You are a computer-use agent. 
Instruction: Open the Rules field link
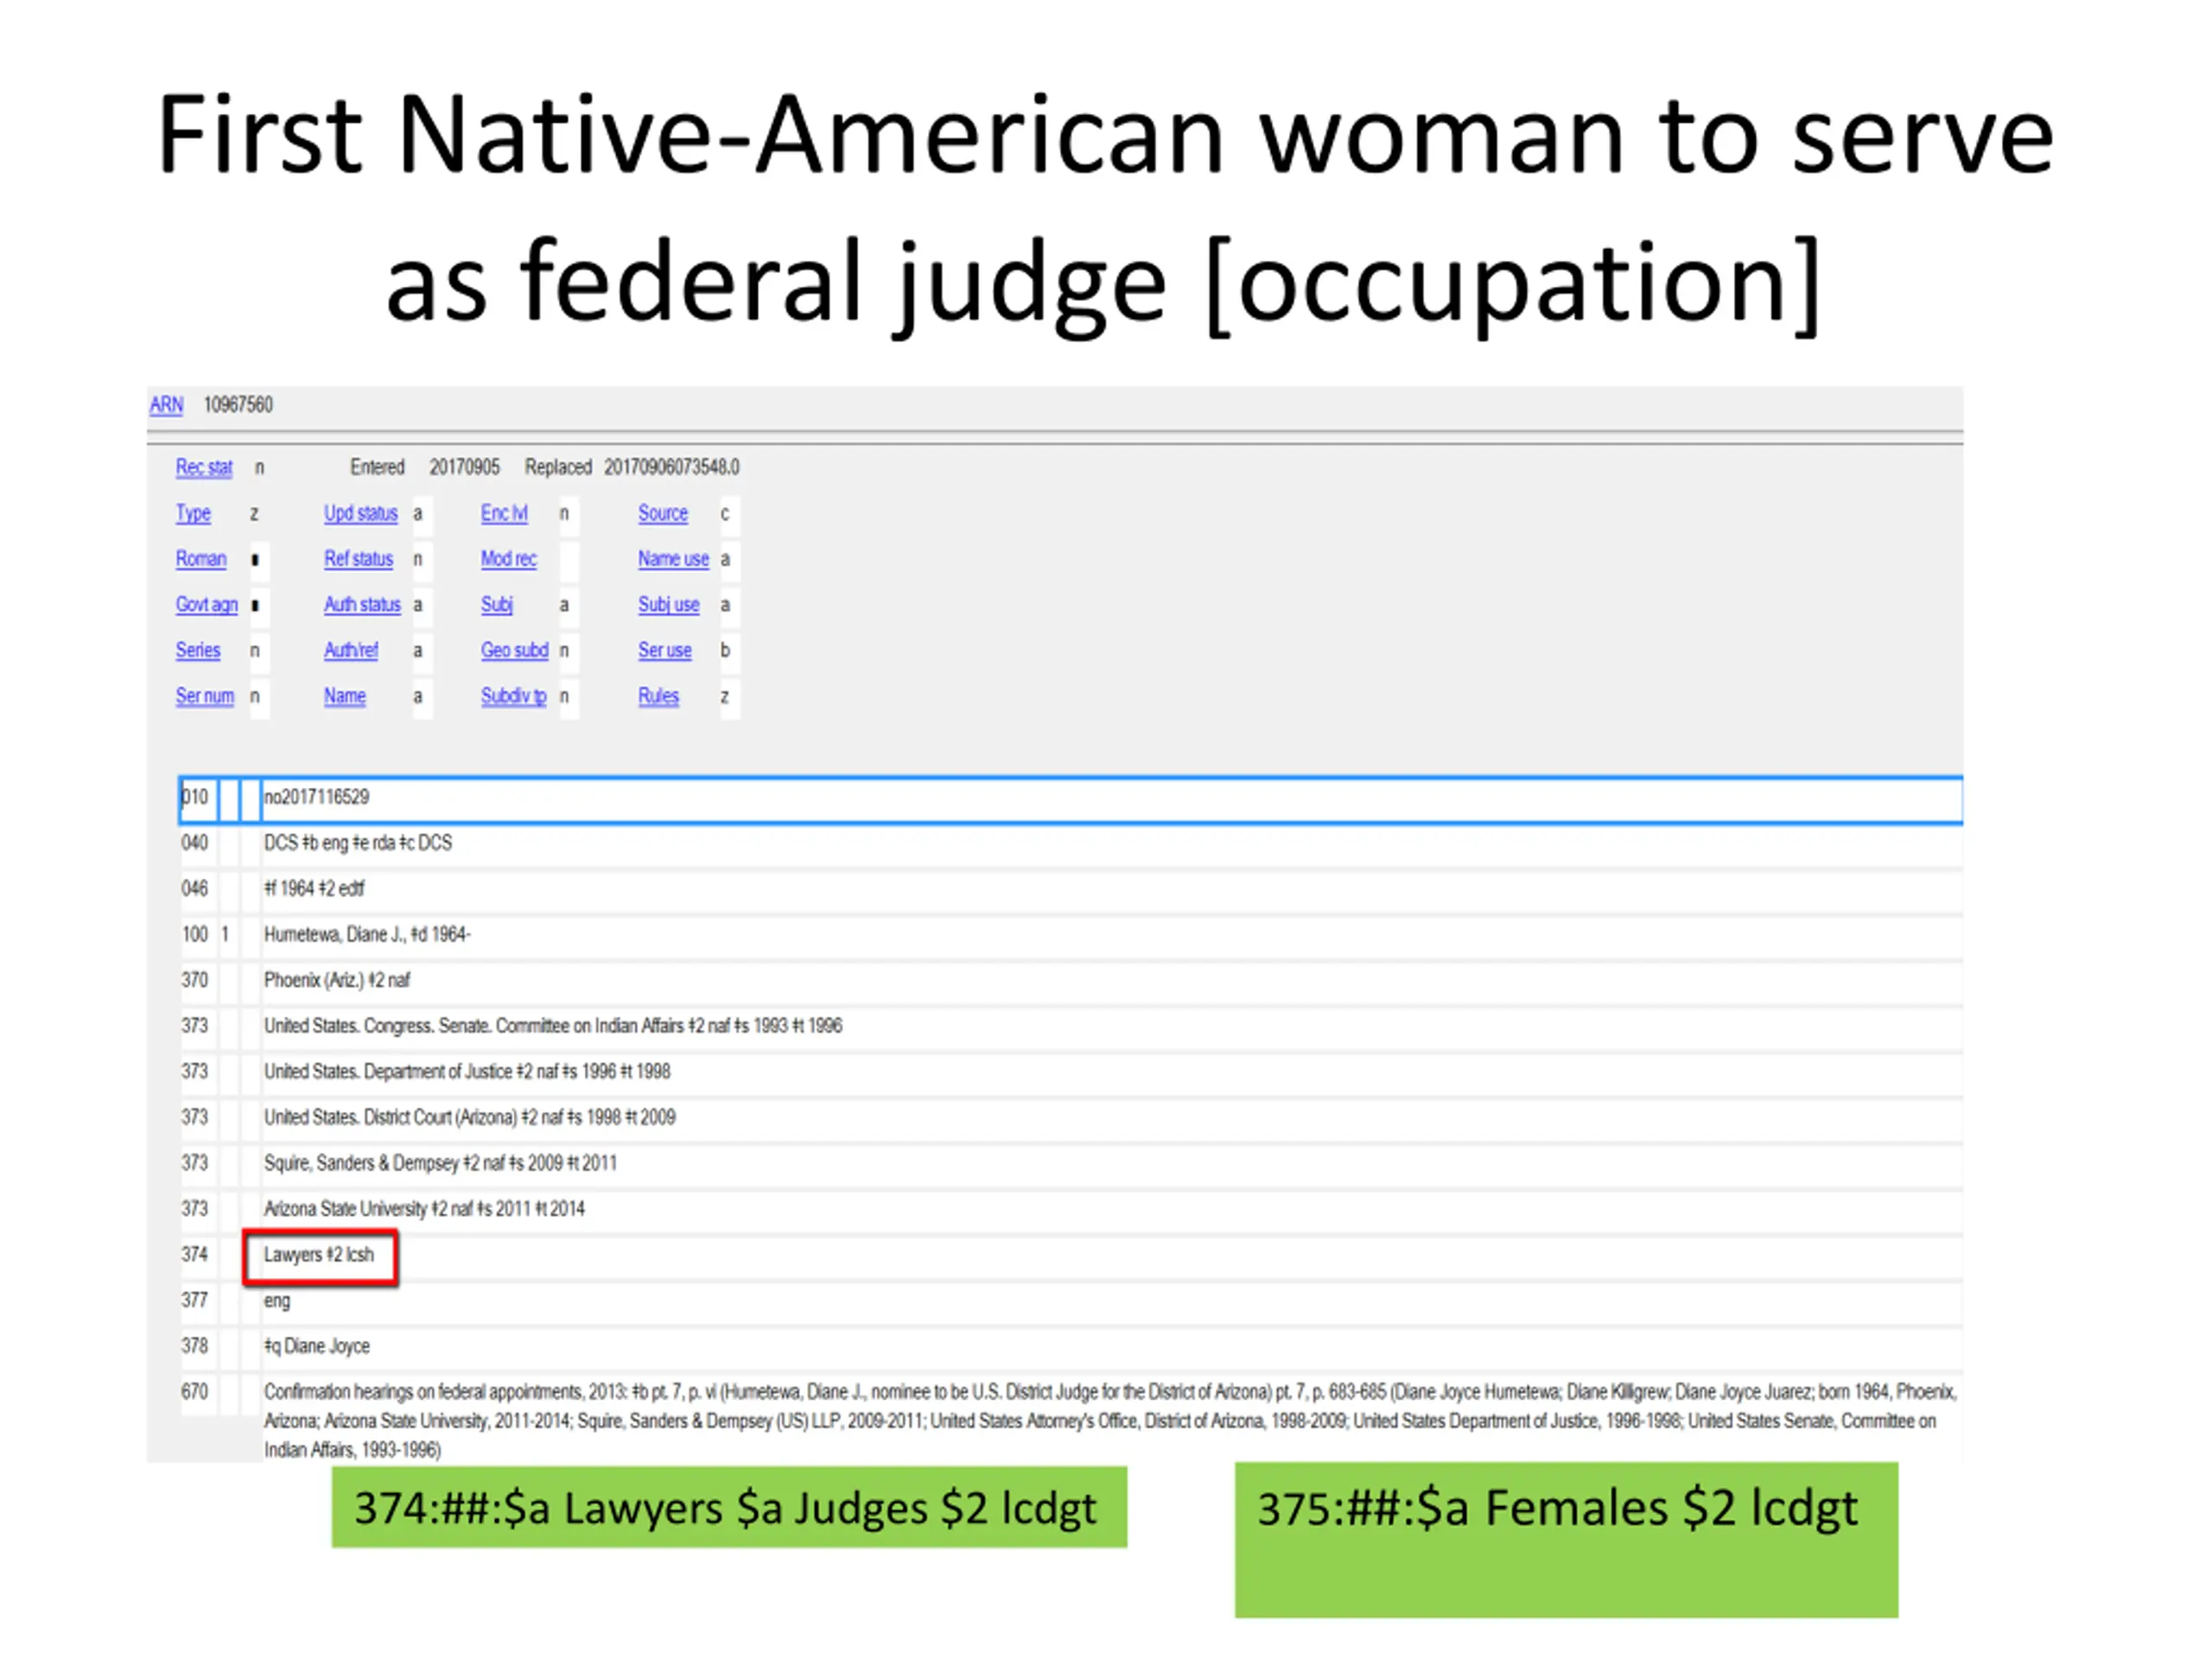tap(658, 696)
